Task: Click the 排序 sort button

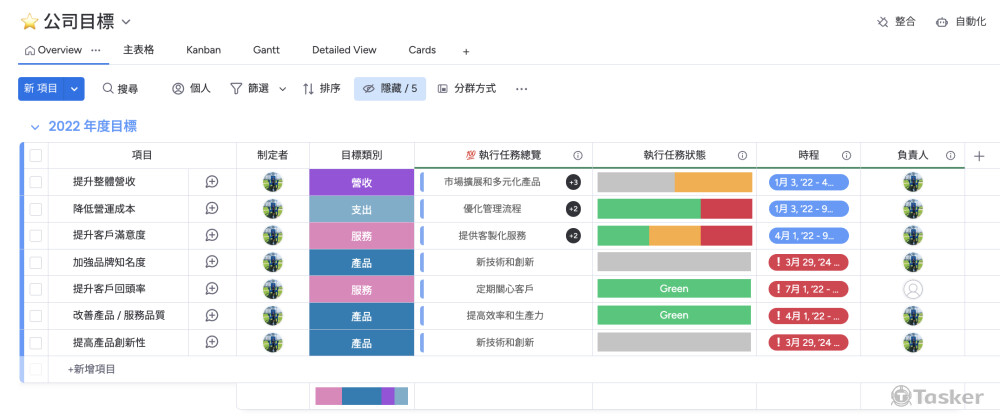Action: pos(321,89)
